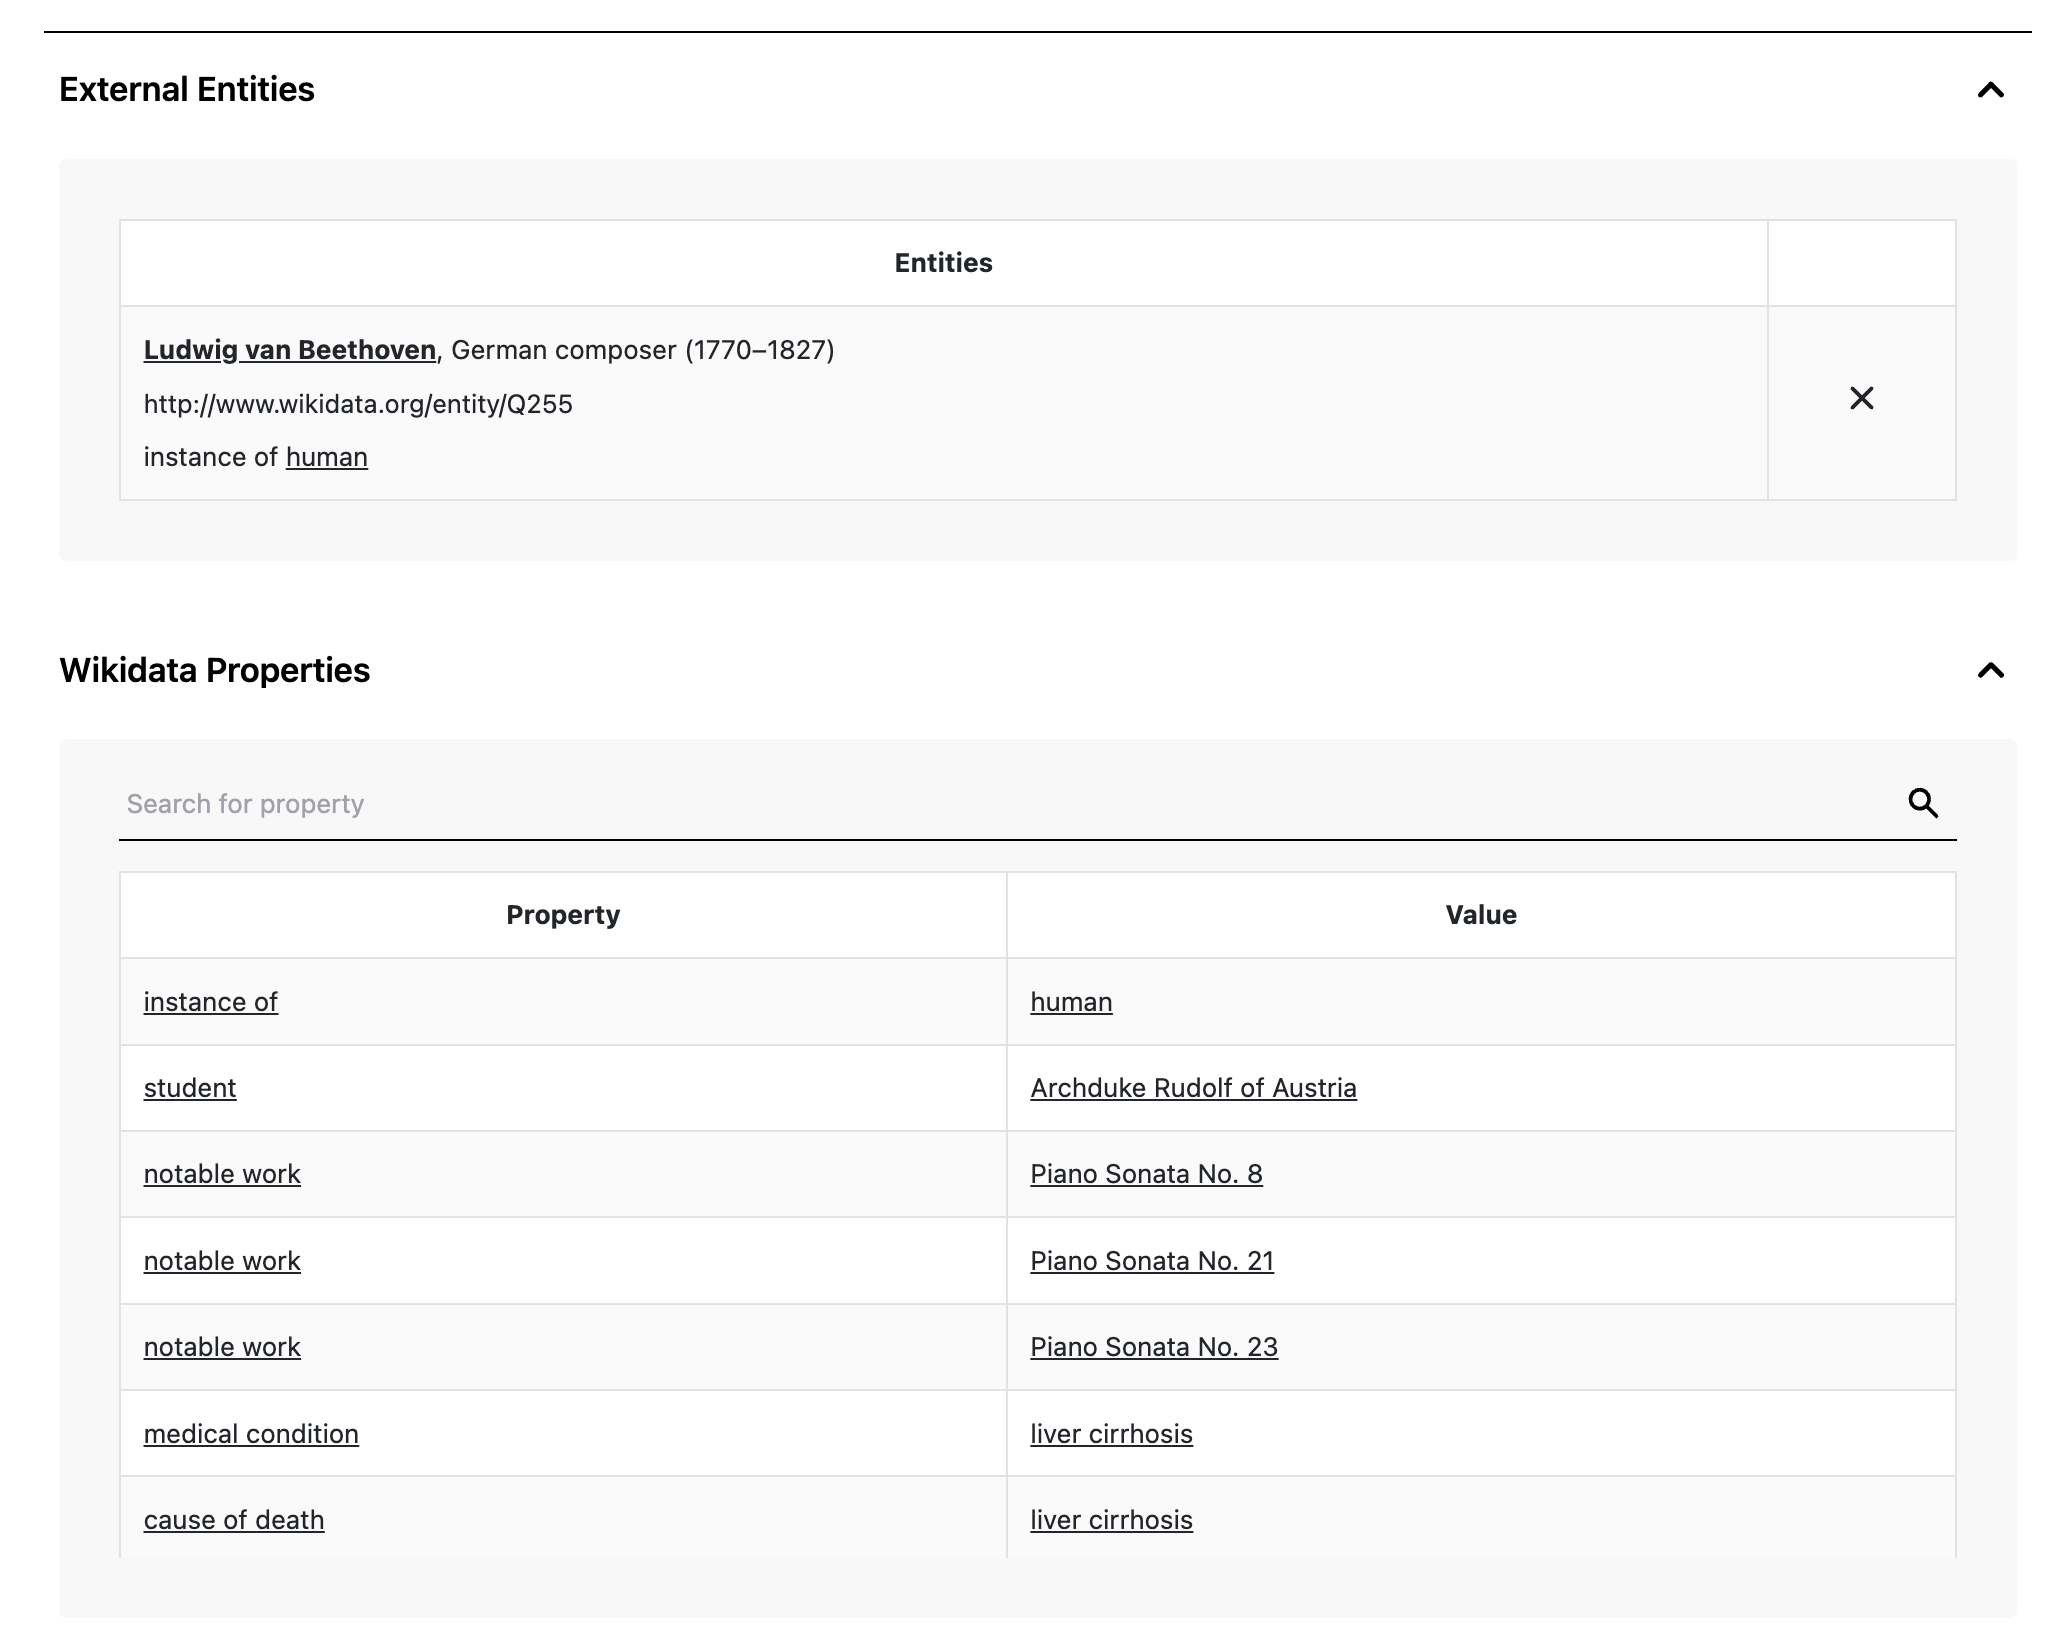
Task: Open liver cirrhosis beside medical condition
Action: click(1111, 1434)
